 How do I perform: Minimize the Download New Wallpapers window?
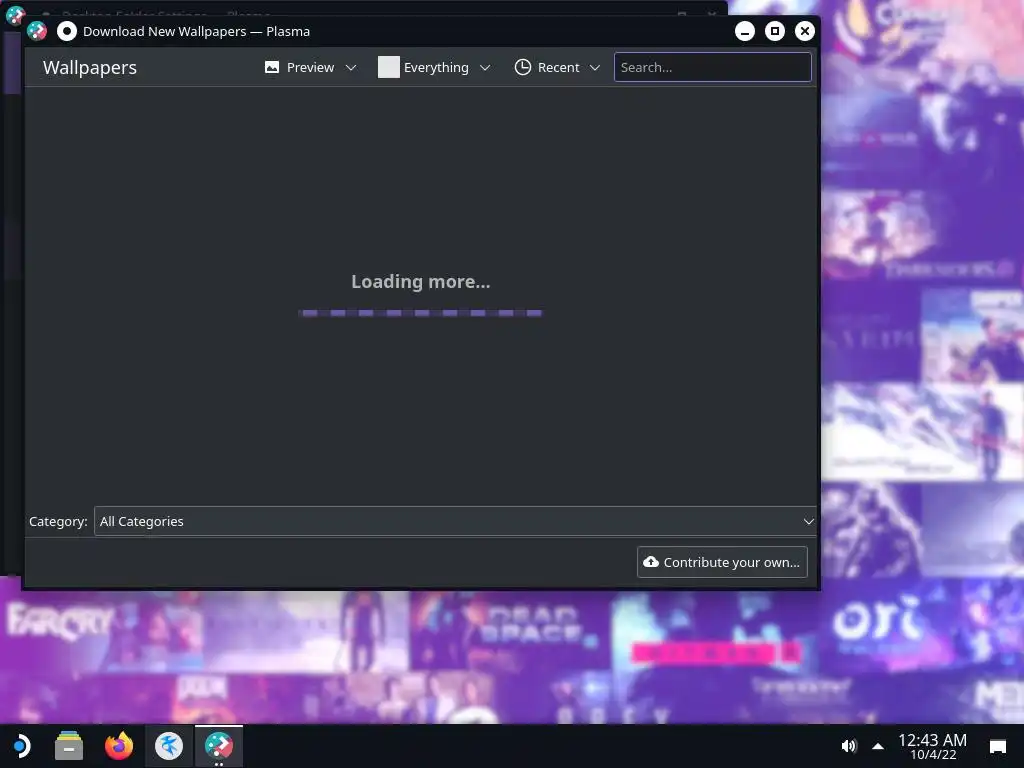pos(744,31)
